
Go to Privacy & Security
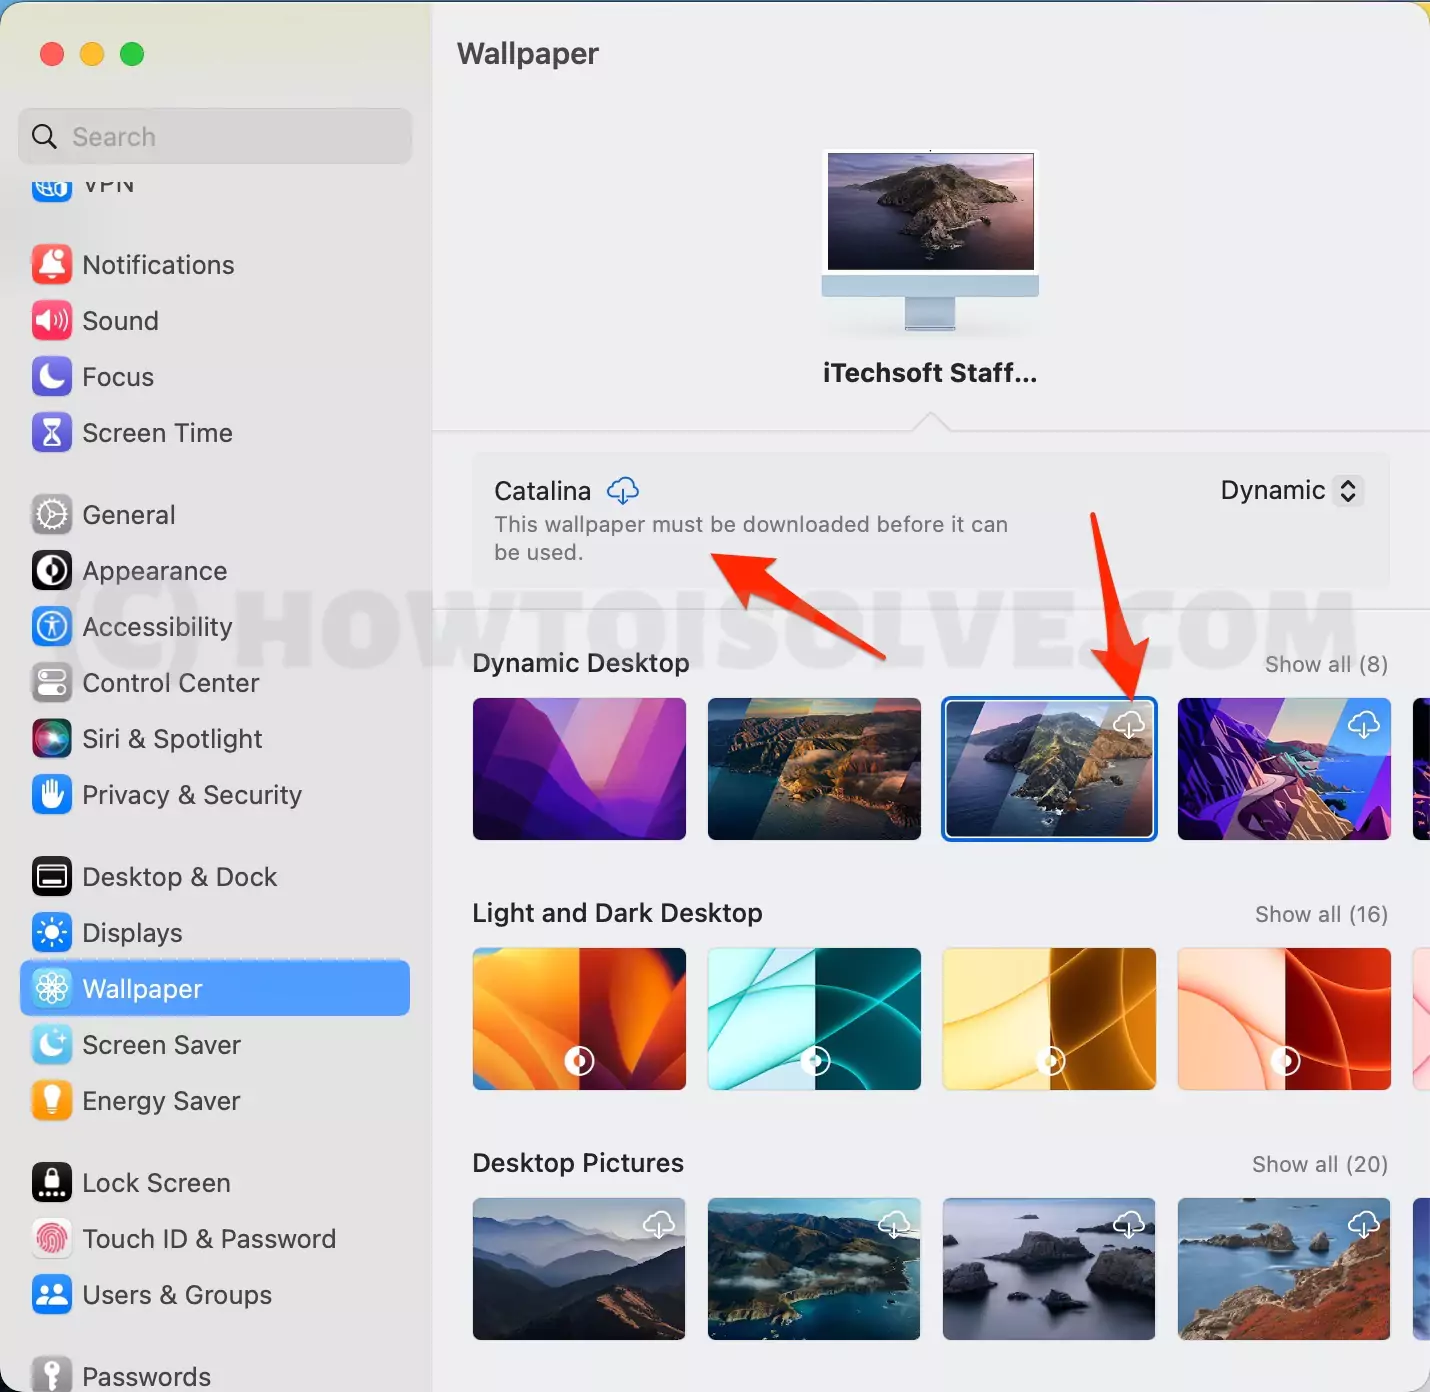click(215, 795)
